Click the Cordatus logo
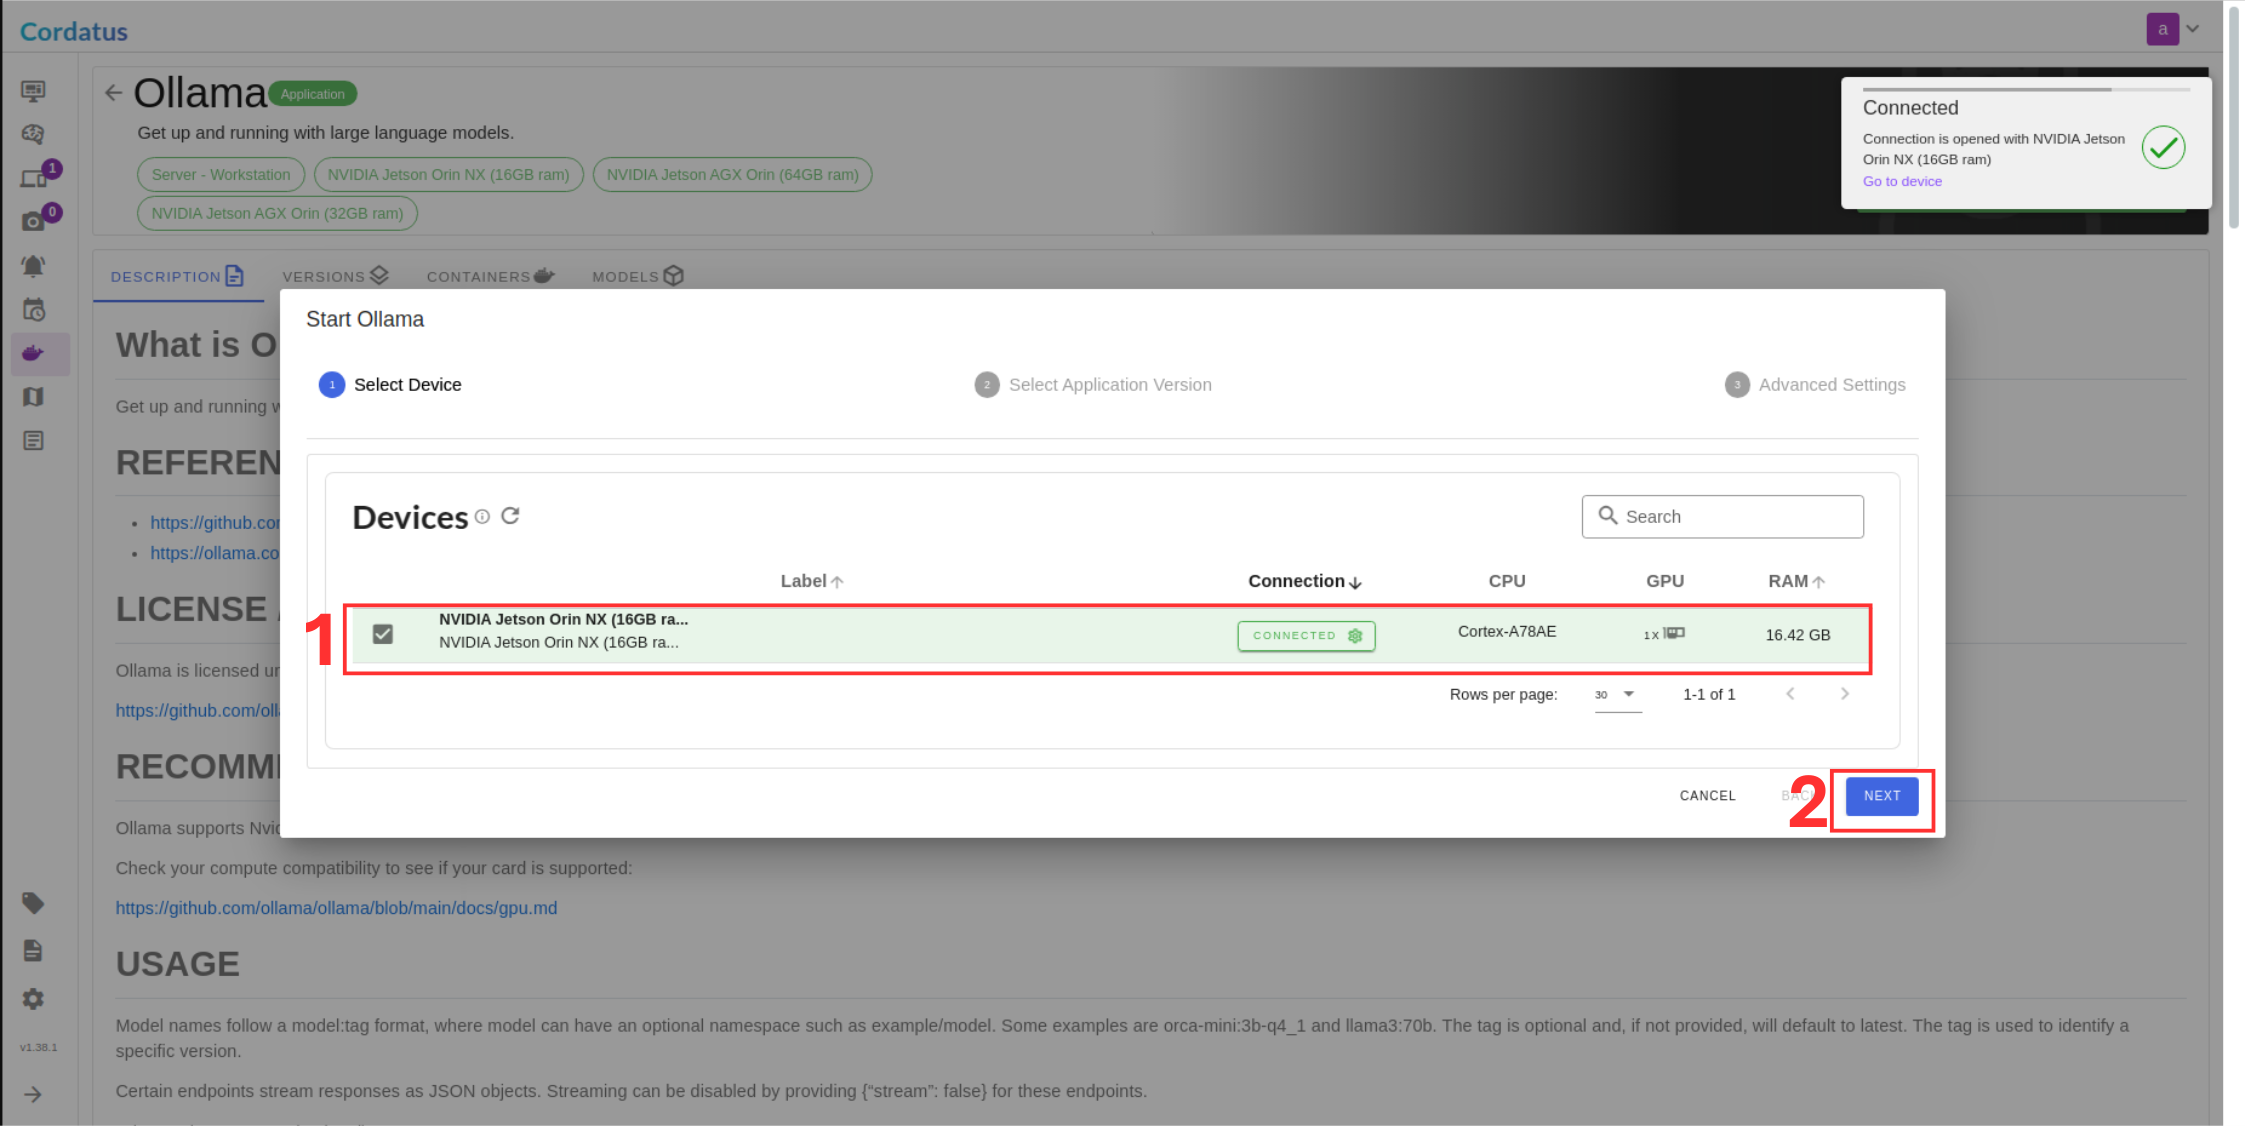Screen dimensions: 2245x1126 point(74,31)
